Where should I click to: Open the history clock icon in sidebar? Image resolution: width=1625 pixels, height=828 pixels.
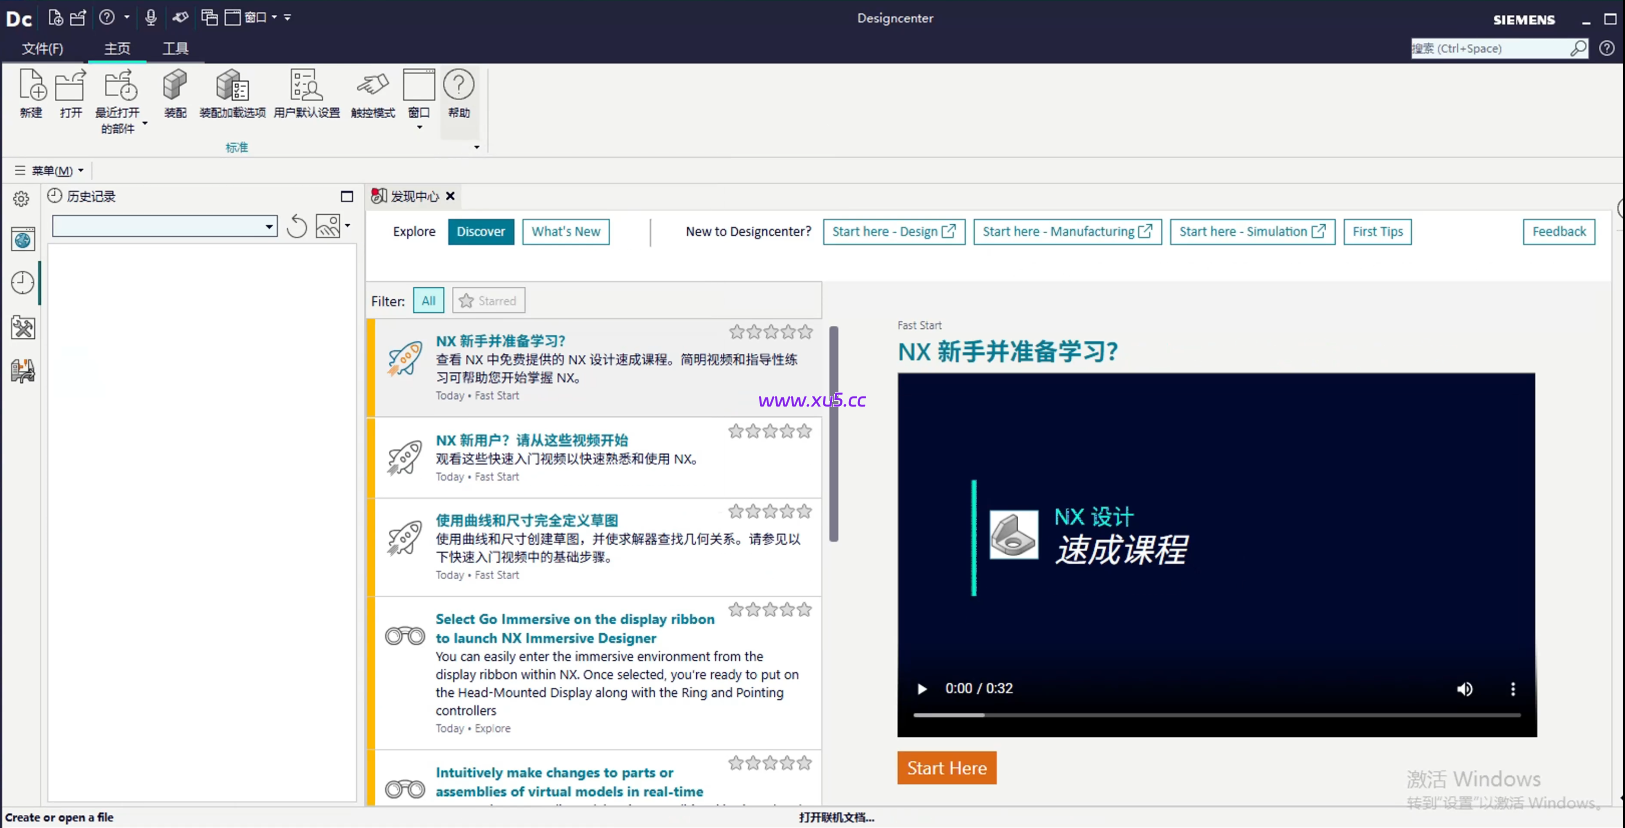(x=22, y=283)
